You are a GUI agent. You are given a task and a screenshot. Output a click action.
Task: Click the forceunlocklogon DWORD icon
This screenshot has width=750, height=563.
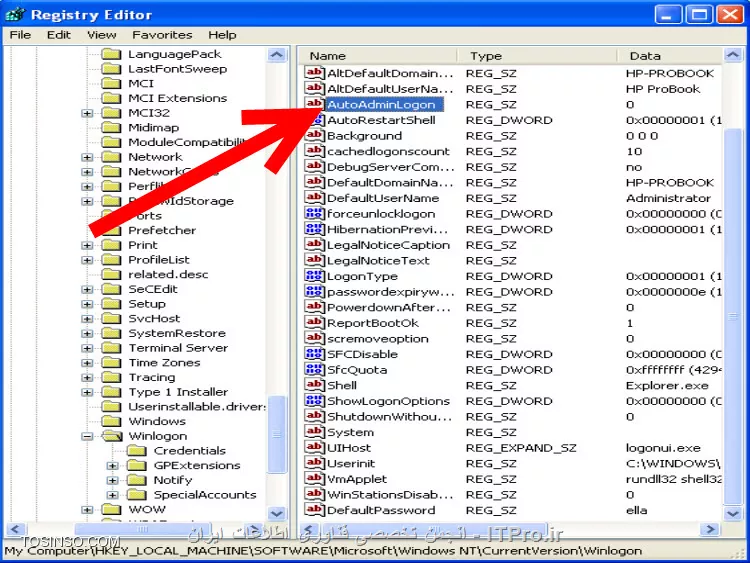click(314, 213)
